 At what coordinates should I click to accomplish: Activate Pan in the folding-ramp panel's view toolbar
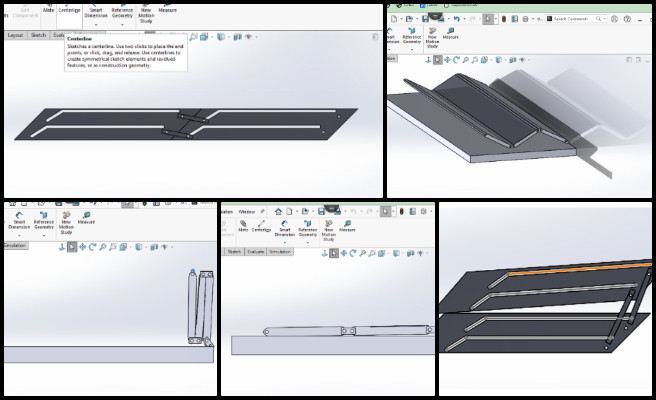coord(447,60)
